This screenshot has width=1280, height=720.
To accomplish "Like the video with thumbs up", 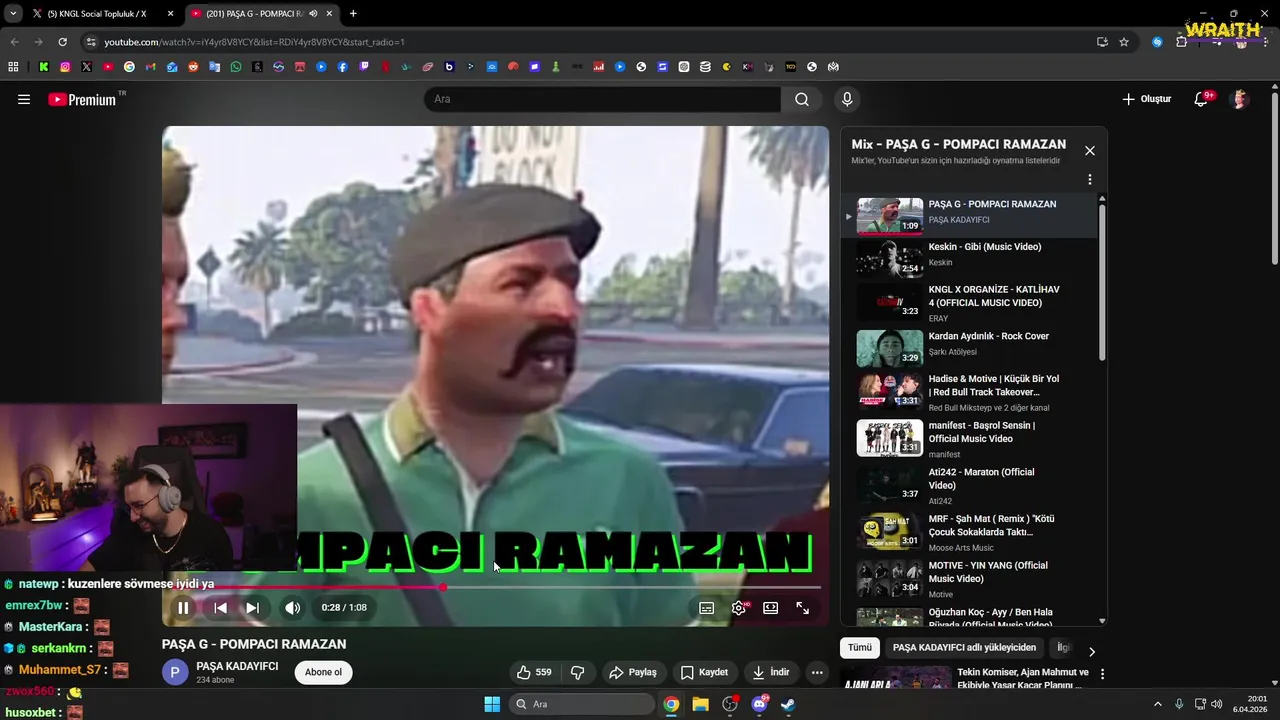I will point(533,672).
